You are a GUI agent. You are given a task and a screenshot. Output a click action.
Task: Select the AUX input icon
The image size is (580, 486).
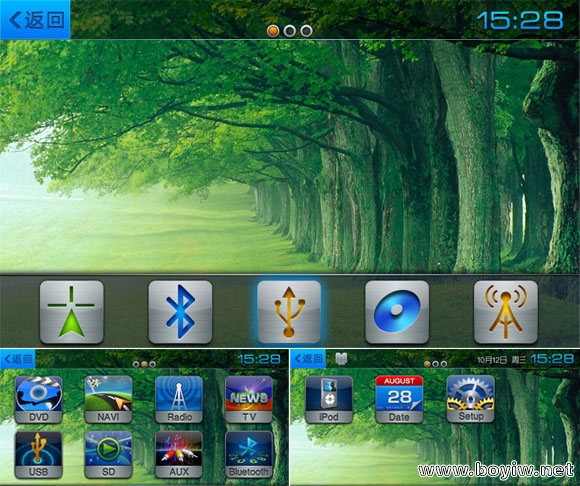tap(179, 455)
